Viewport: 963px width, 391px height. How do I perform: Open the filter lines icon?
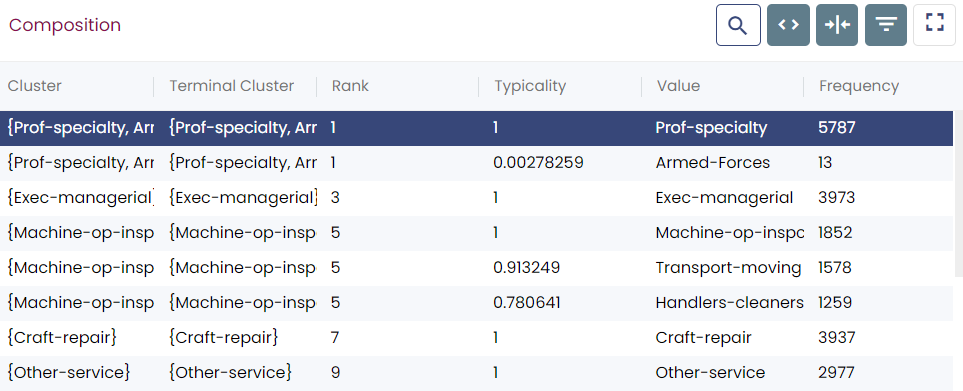click(886, 25)
